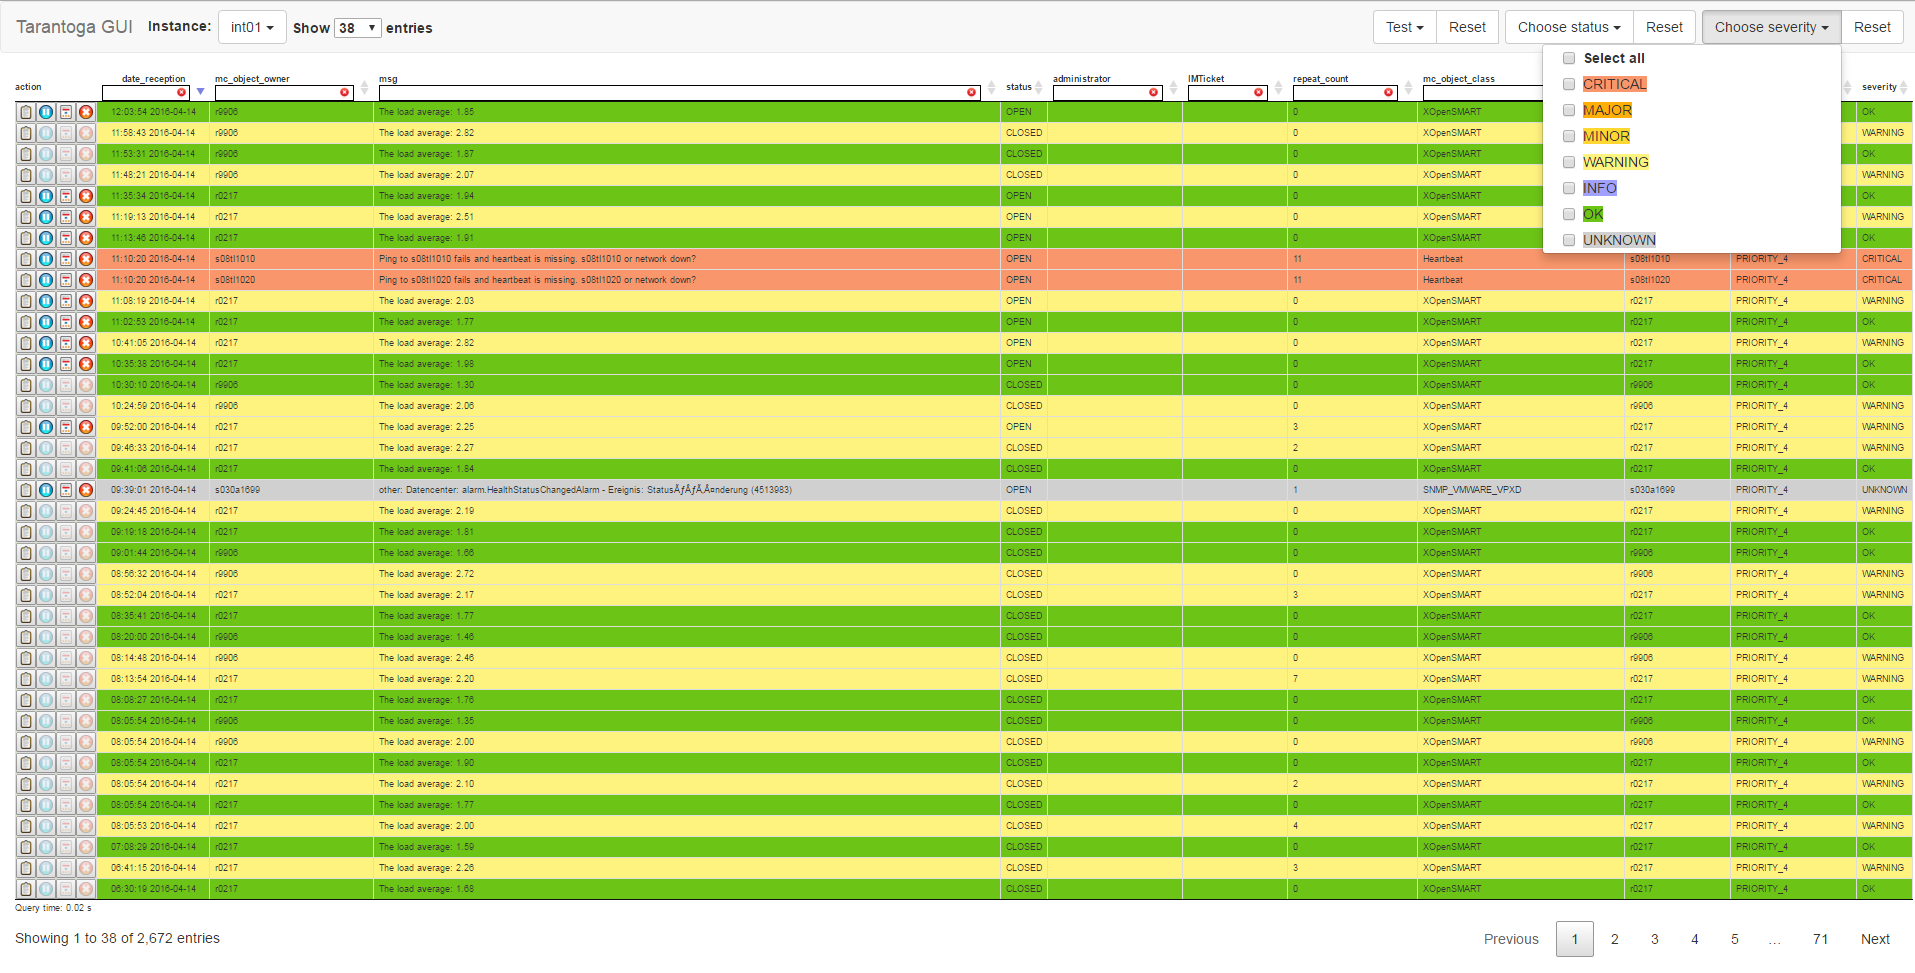Click the red clear icon in the msg filter
The image size is (1915, 973).
point(970,91)
